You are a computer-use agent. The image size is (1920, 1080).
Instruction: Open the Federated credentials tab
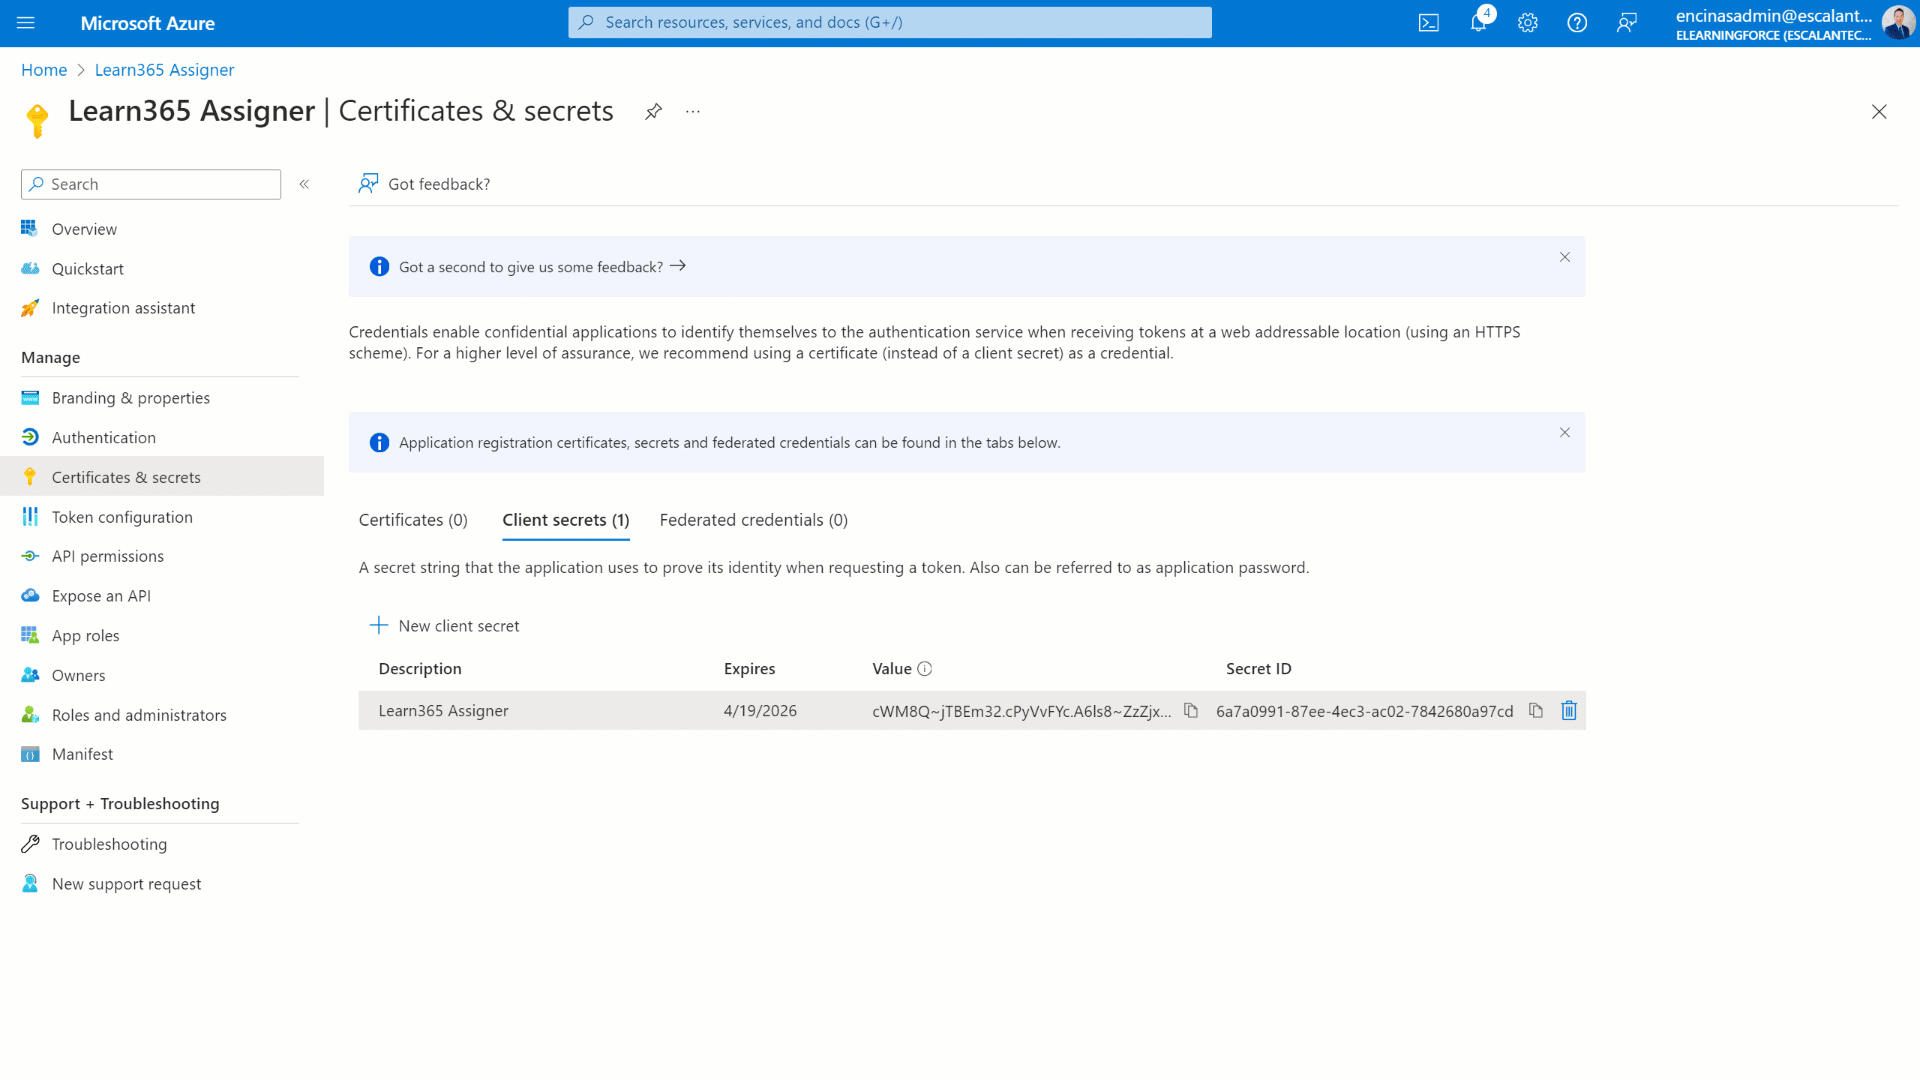753,519
